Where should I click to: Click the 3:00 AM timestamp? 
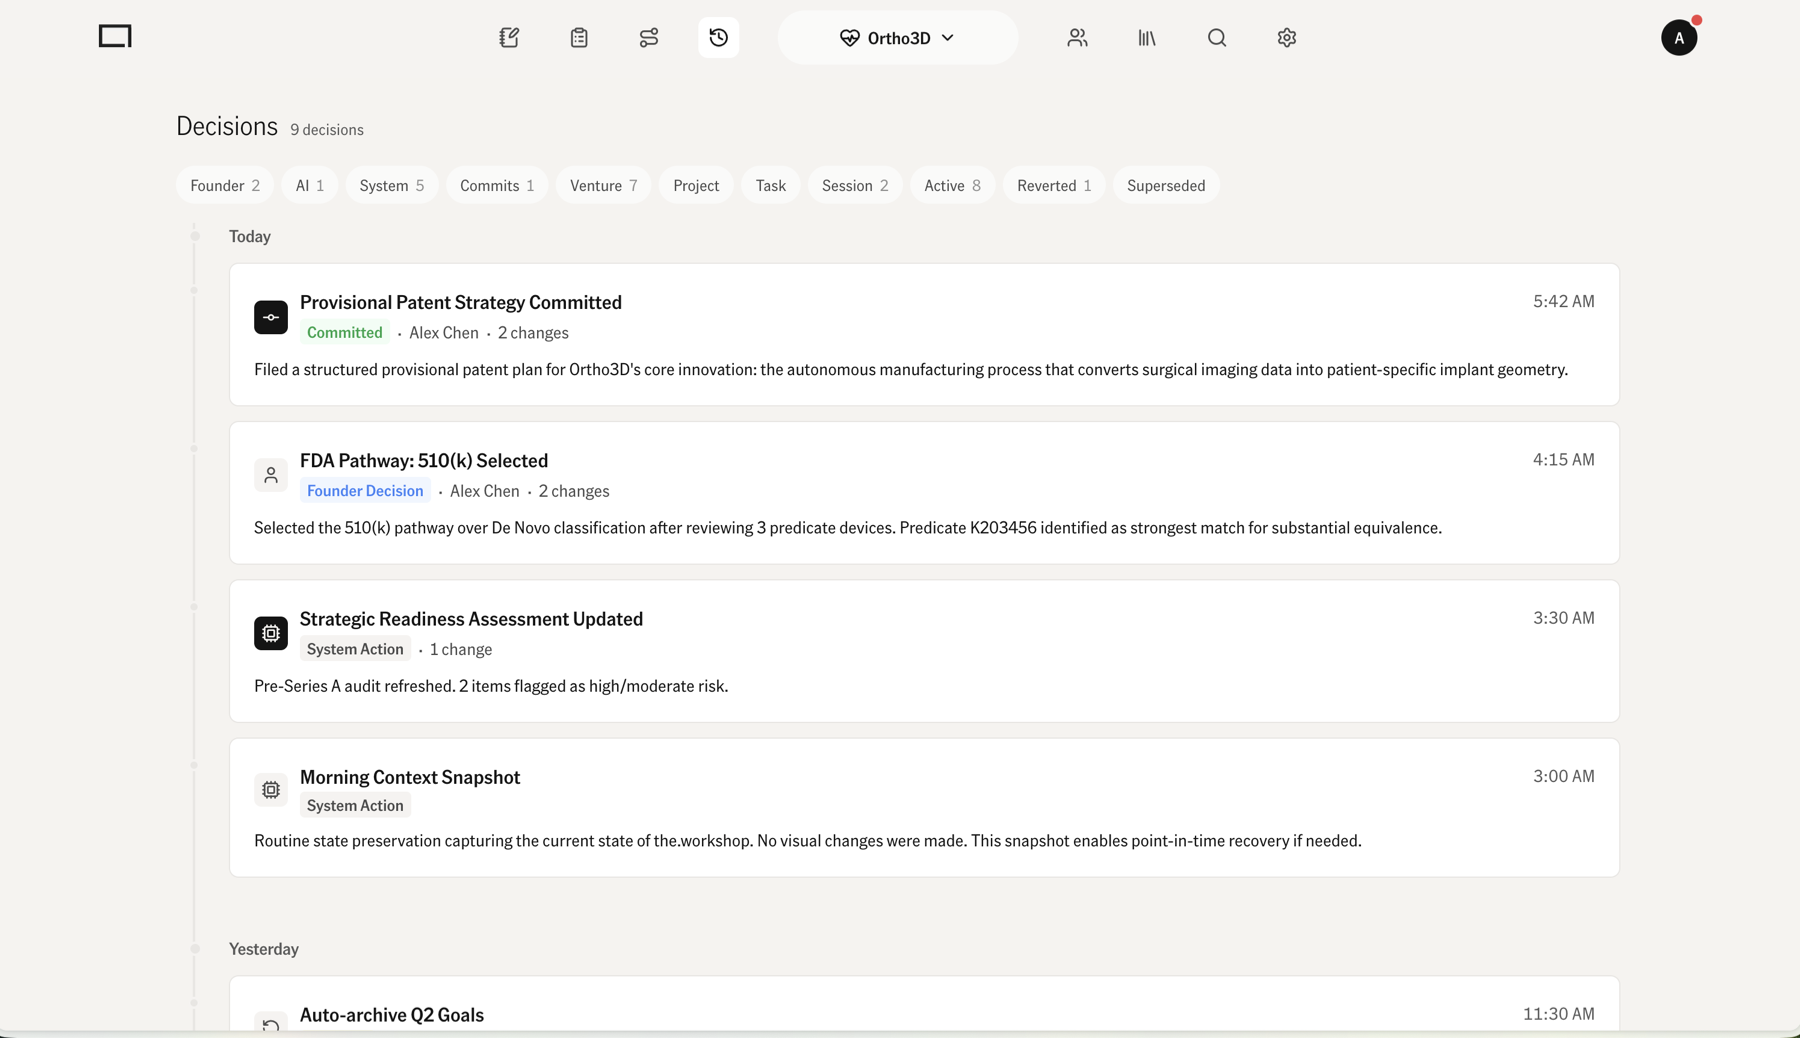click(x=1564, y=775)
